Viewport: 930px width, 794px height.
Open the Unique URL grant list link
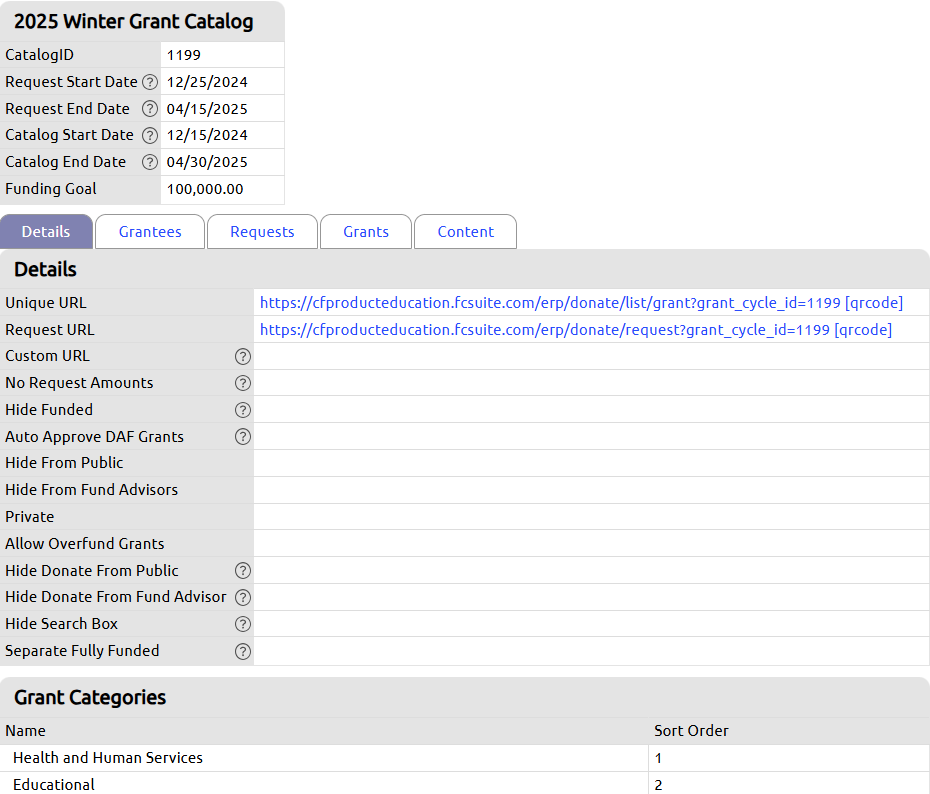tap(550, 302)
